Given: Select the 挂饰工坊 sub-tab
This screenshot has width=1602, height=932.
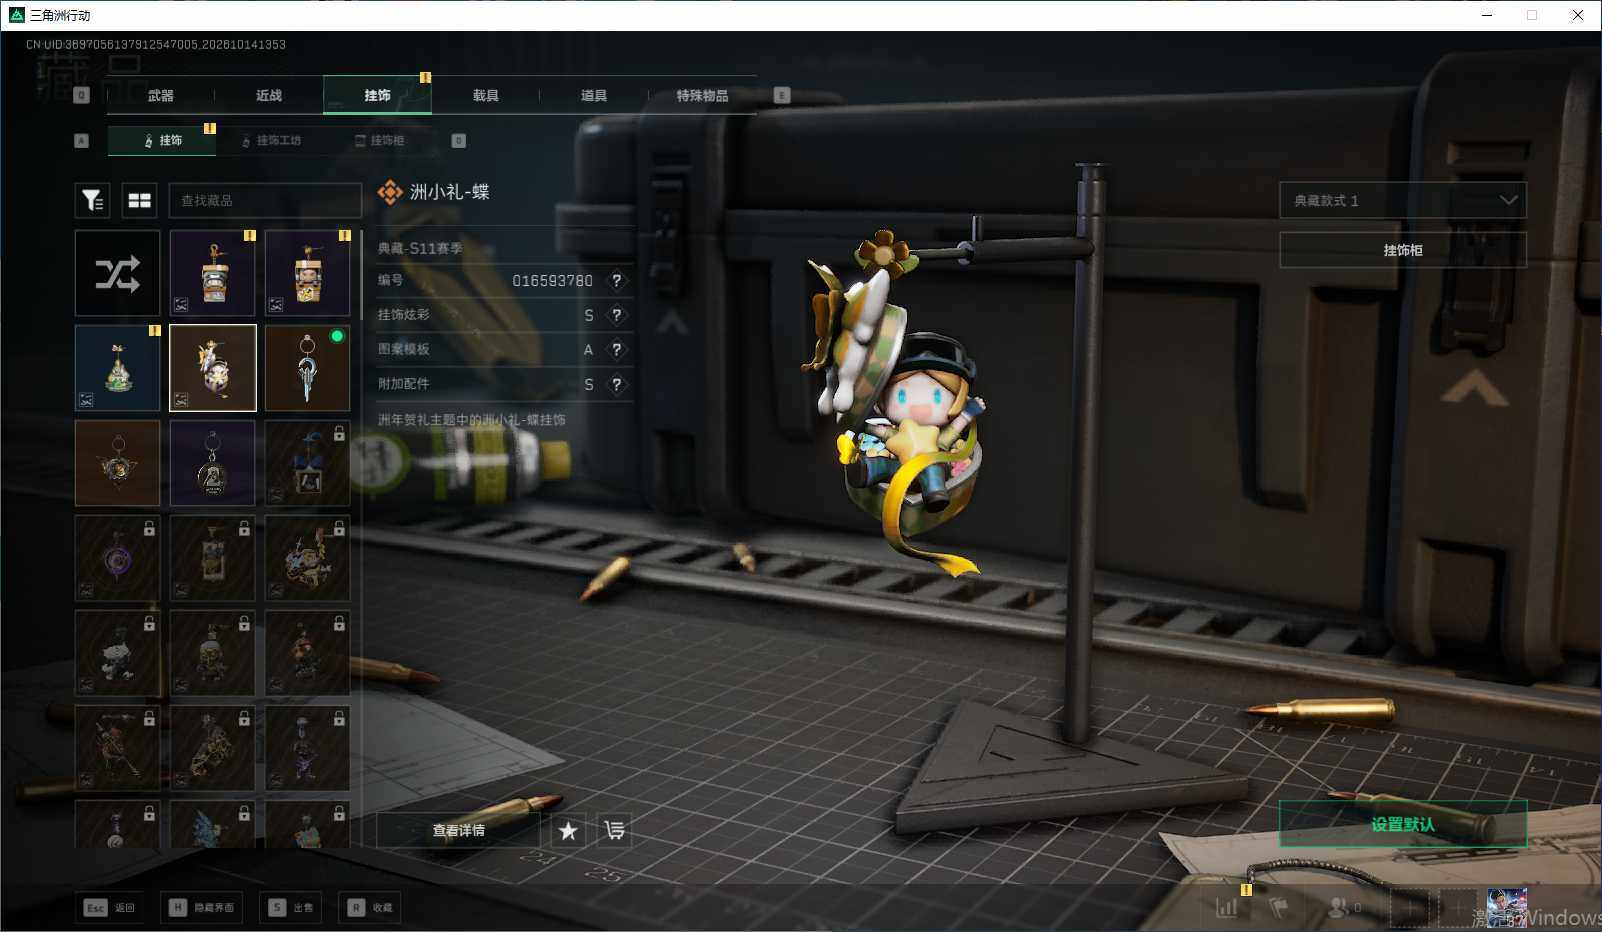Looking at the screenshot, I should point(271,140).
